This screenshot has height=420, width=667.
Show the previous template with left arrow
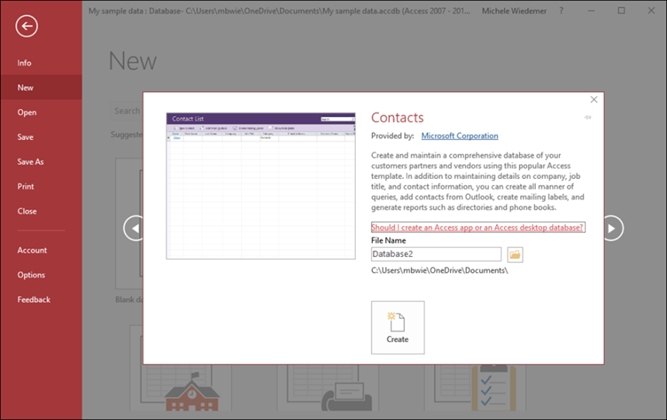point(134,229)
